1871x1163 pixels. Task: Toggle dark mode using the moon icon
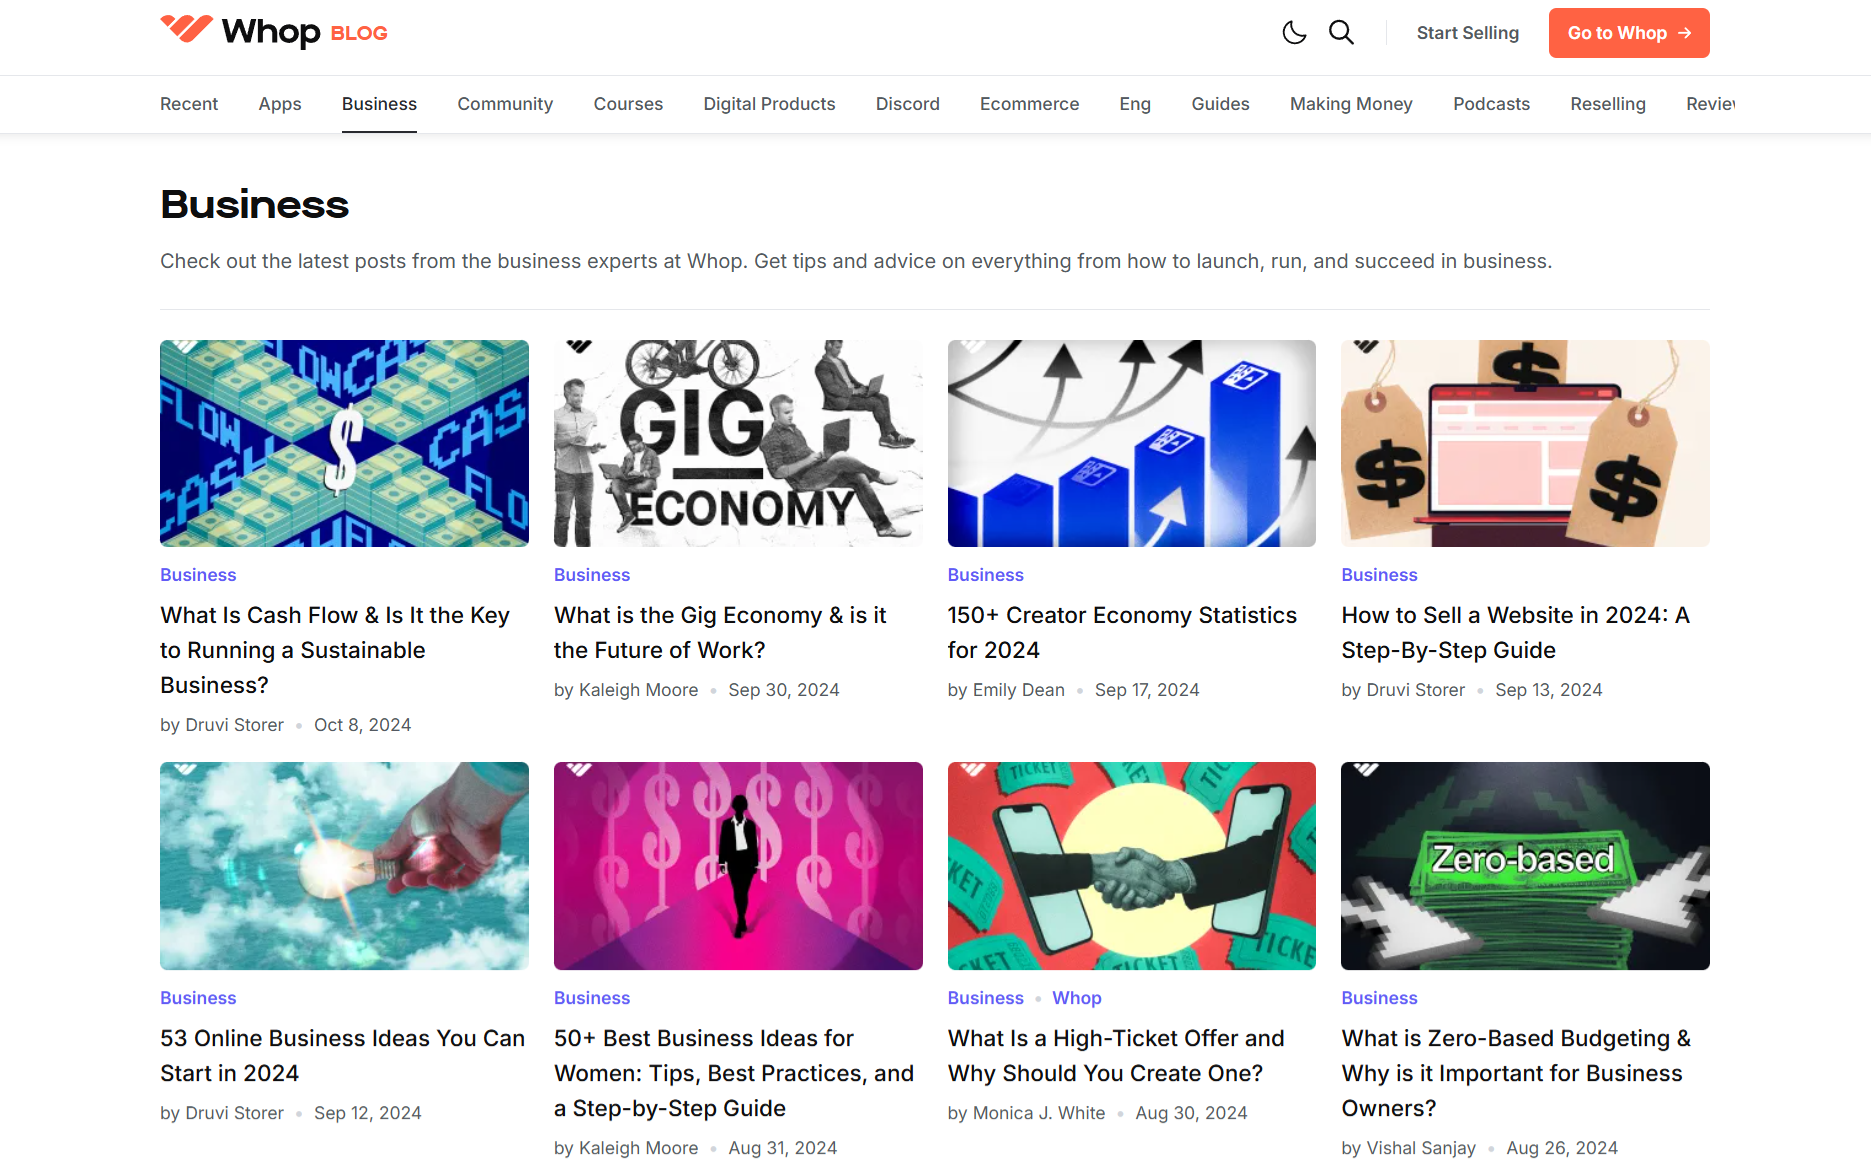[x=1294, y=32]
